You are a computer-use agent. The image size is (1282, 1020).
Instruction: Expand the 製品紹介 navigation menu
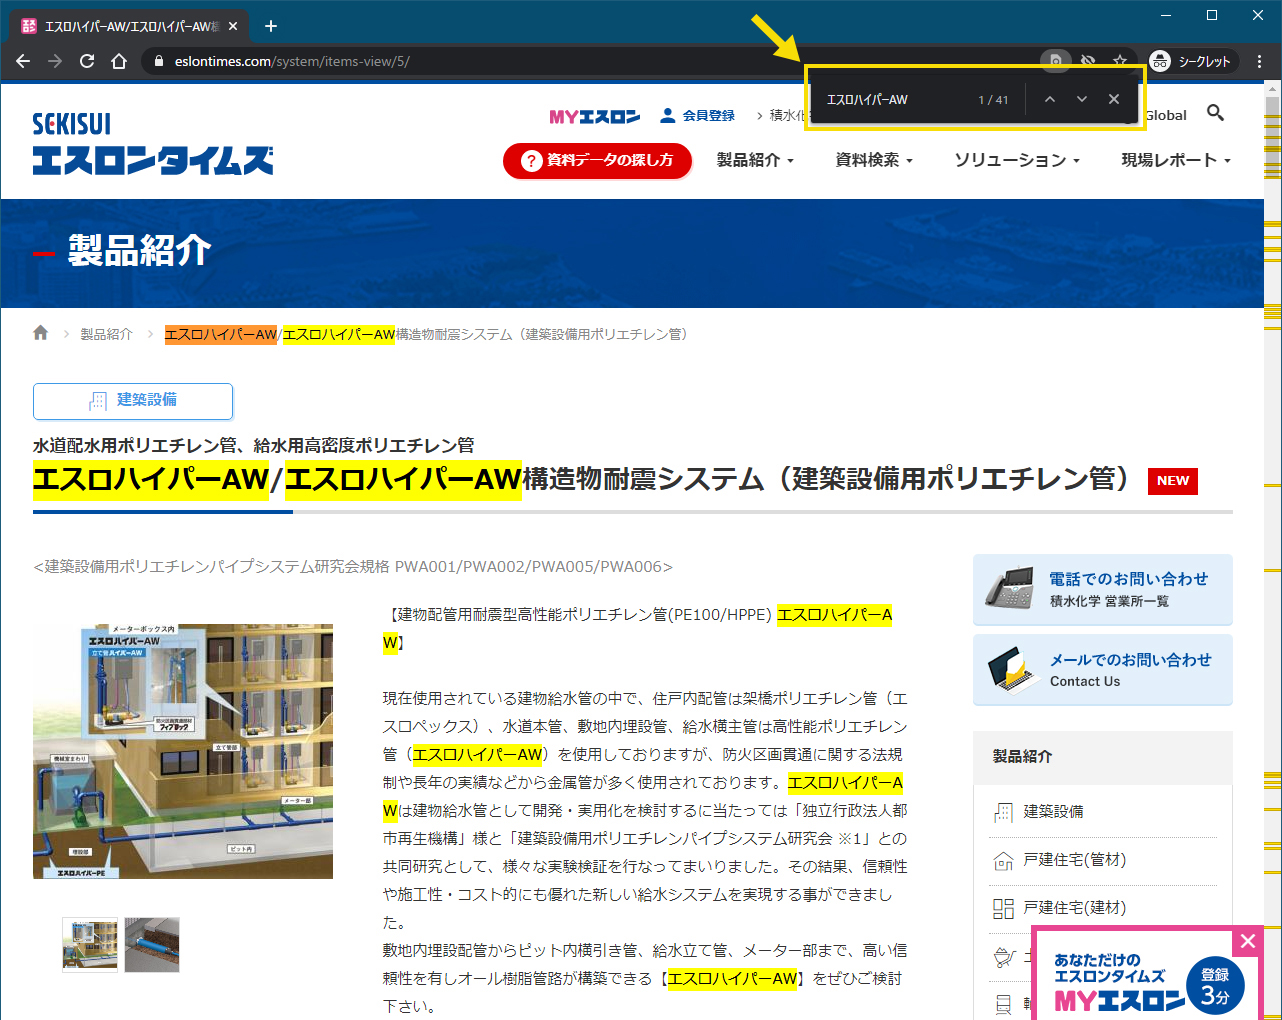[x=755, y=160]
